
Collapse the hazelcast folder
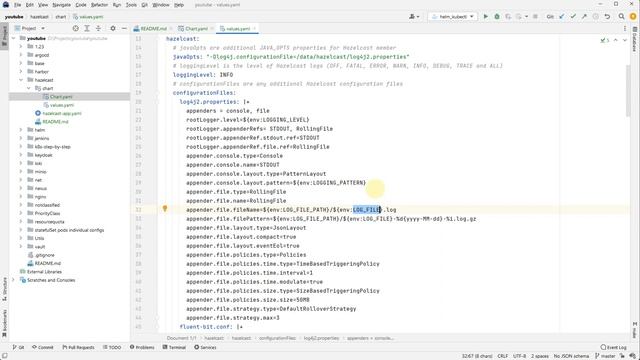(21, 80)
